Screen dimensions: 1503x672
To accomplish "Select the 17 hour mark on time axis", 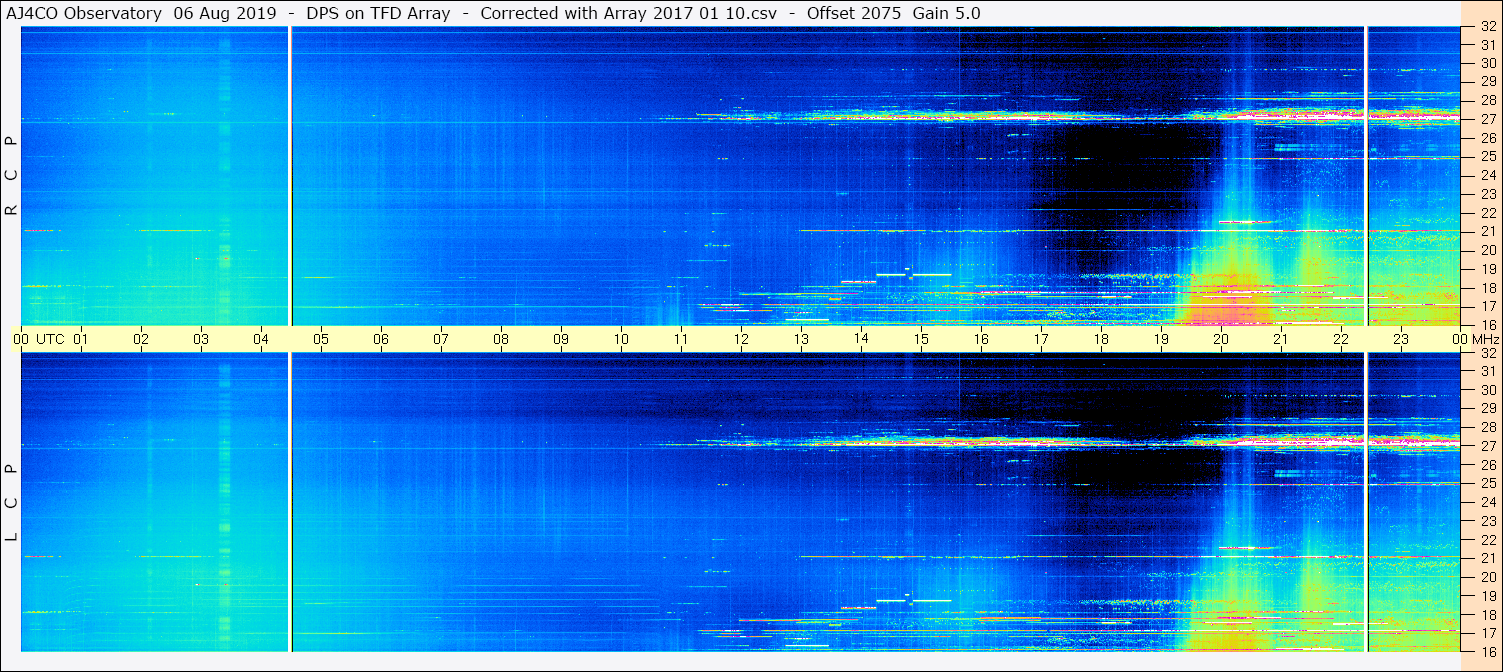I will pos(1041,339).
